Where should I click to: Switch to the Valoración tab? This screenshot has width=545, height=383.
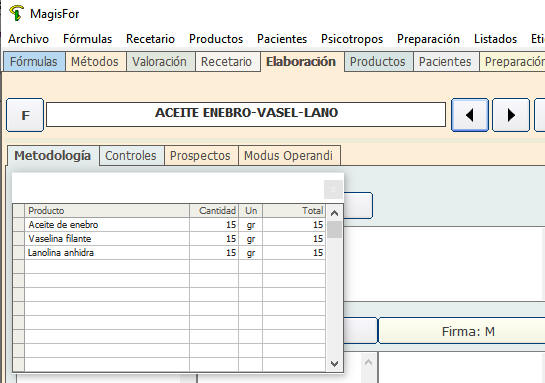(x=160, y=62)
